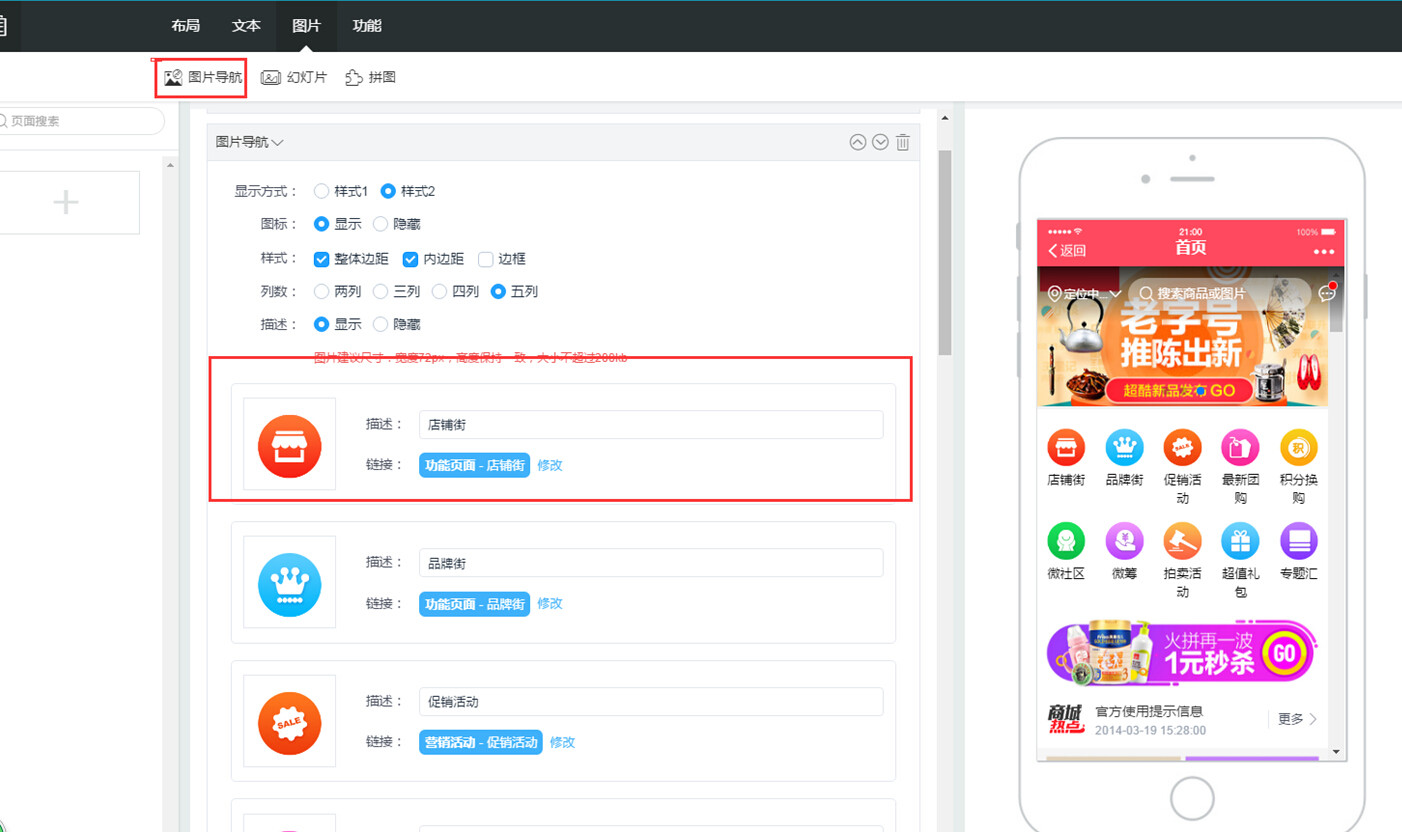Delete the 图片导航 module with trash icon
Screen dimensions: 1402x832
click(x=903, y=142)
